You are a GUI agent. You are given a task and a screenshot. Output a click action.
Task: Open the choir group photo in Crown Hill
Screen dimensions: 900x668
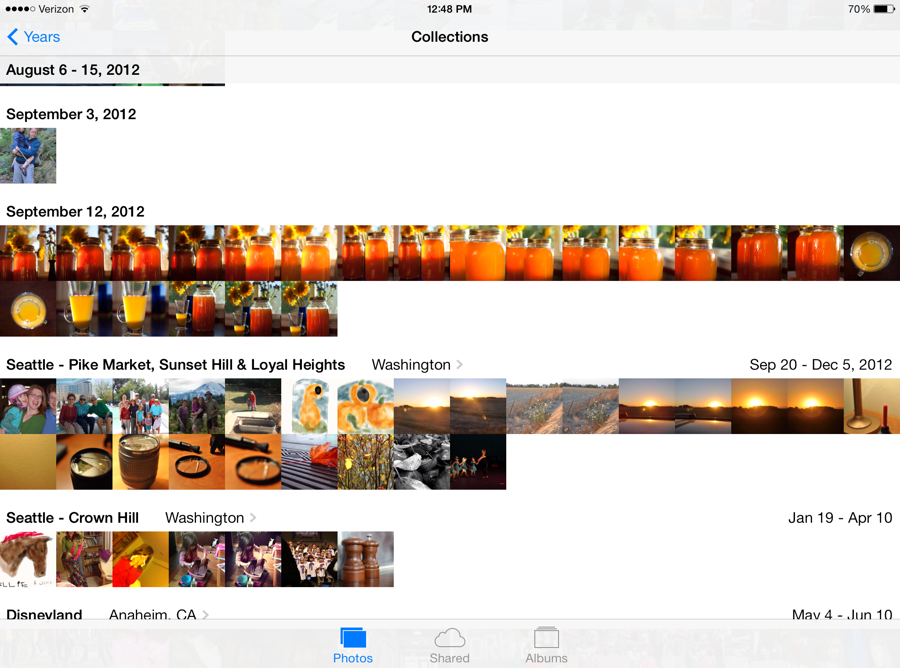[309, 559]
